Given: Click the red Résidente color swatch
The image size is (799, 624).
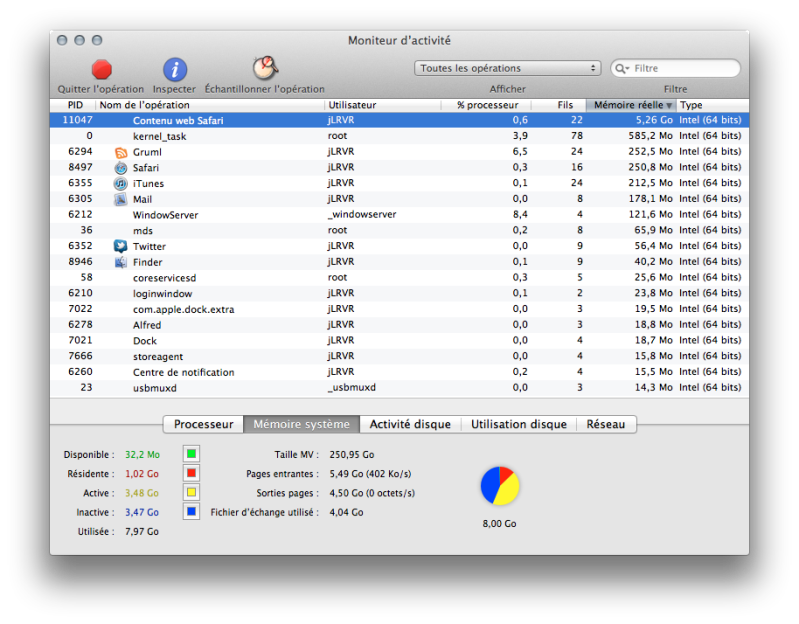Looking at the screenshot, I should pyautogui.click(x=192, y=473).
